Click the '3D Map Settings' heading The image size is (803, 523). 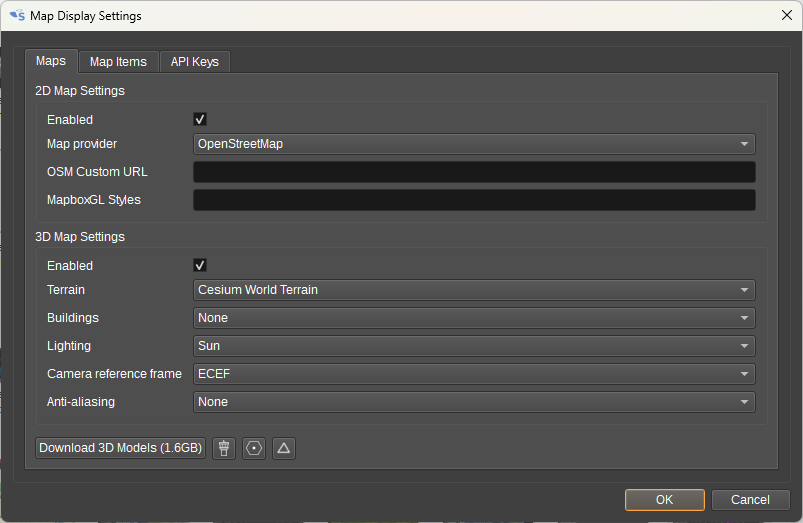point(80,237)
